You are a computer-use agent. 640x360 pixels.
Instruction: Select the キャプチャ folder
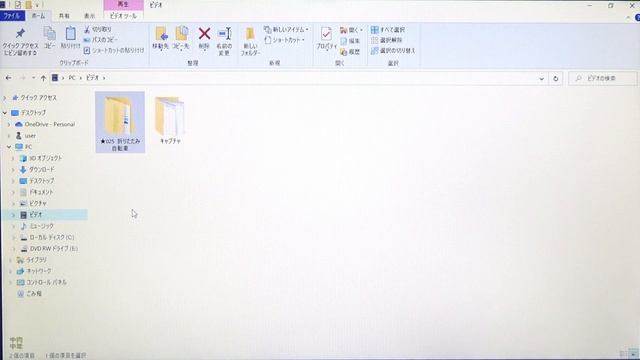click(170, 120)
